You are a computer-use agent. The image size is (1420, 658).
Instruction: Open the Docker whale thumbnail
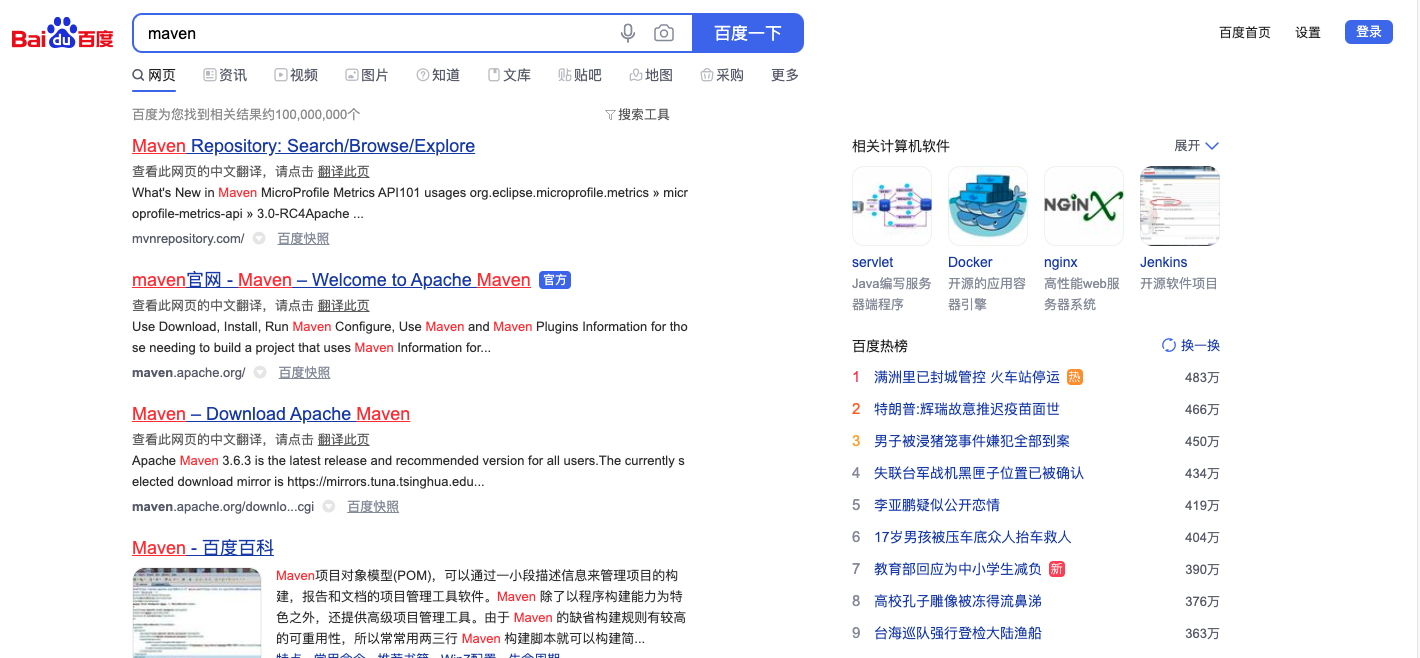(x=988, y=206)
